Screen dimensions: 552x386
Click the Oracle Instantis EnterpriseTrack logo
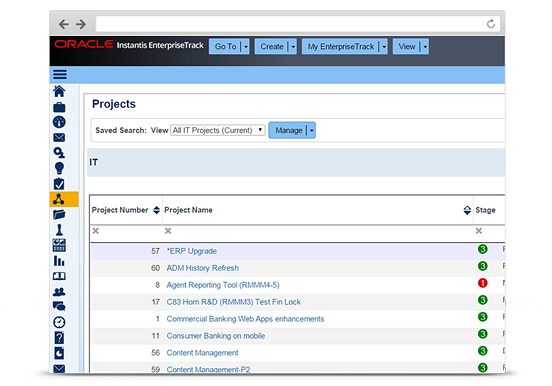tap(129, 45)
